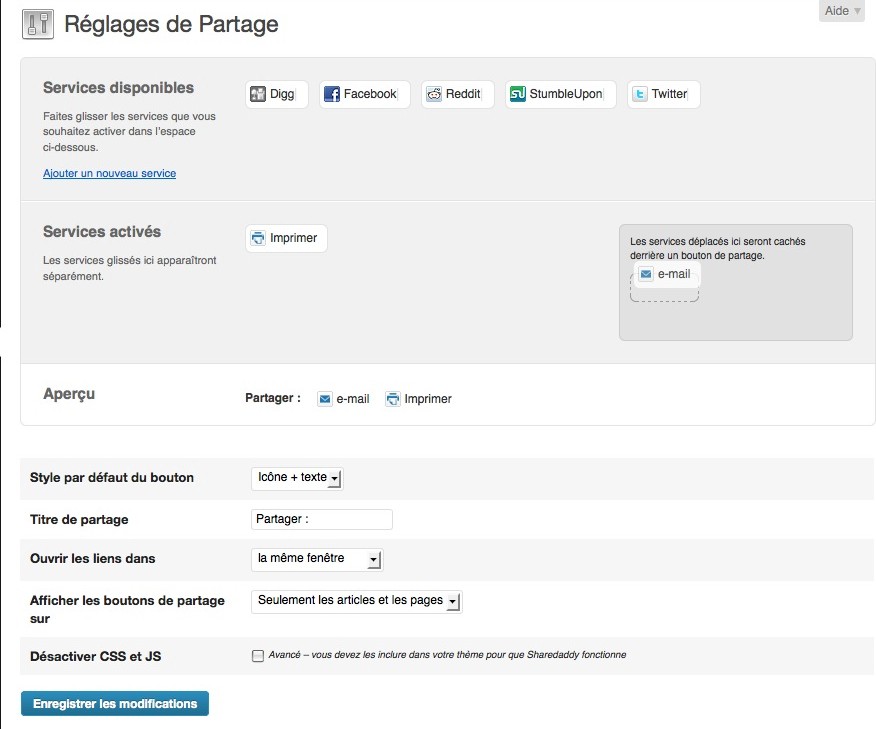Click the Imprimer link in Aperçu preview
Image resolution: width=876 pixels, height=729 pixels.
(428, 399)
